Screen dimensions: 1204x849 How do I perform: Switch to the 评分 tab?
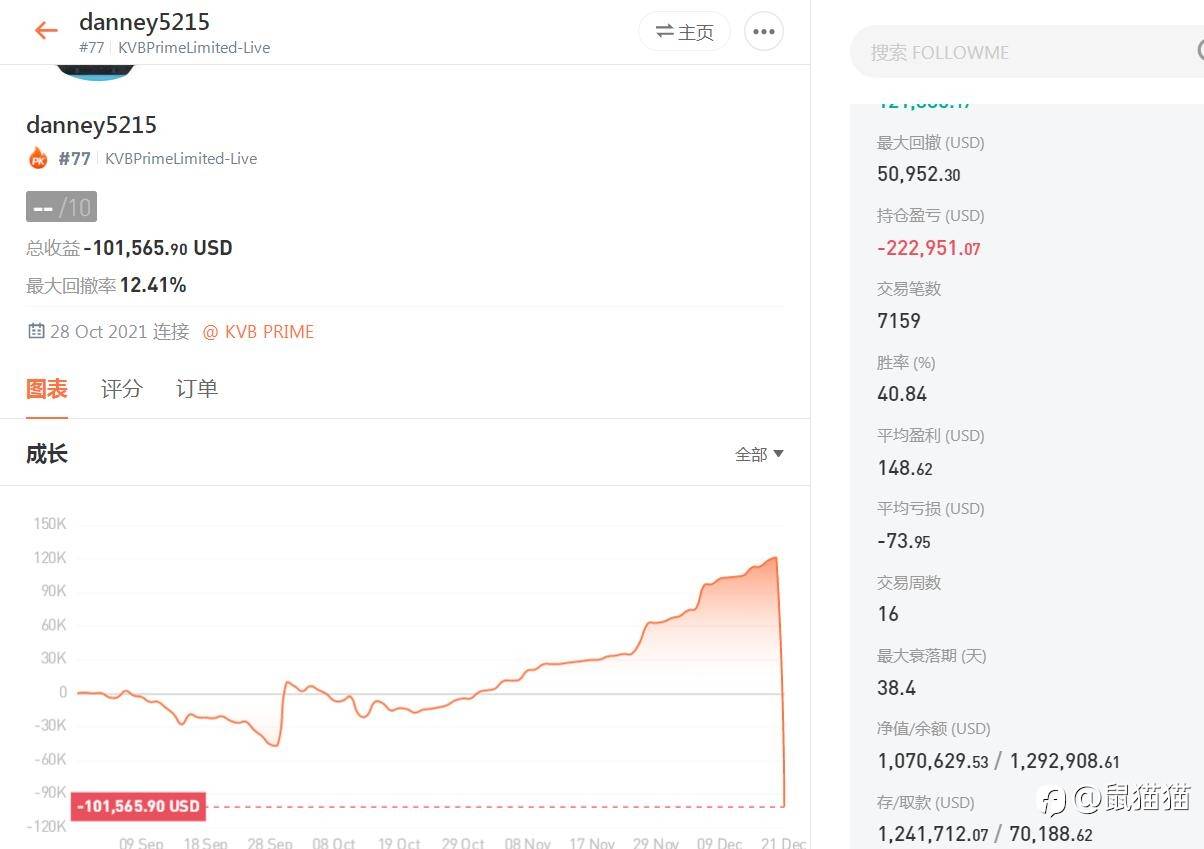click(121, 389)
